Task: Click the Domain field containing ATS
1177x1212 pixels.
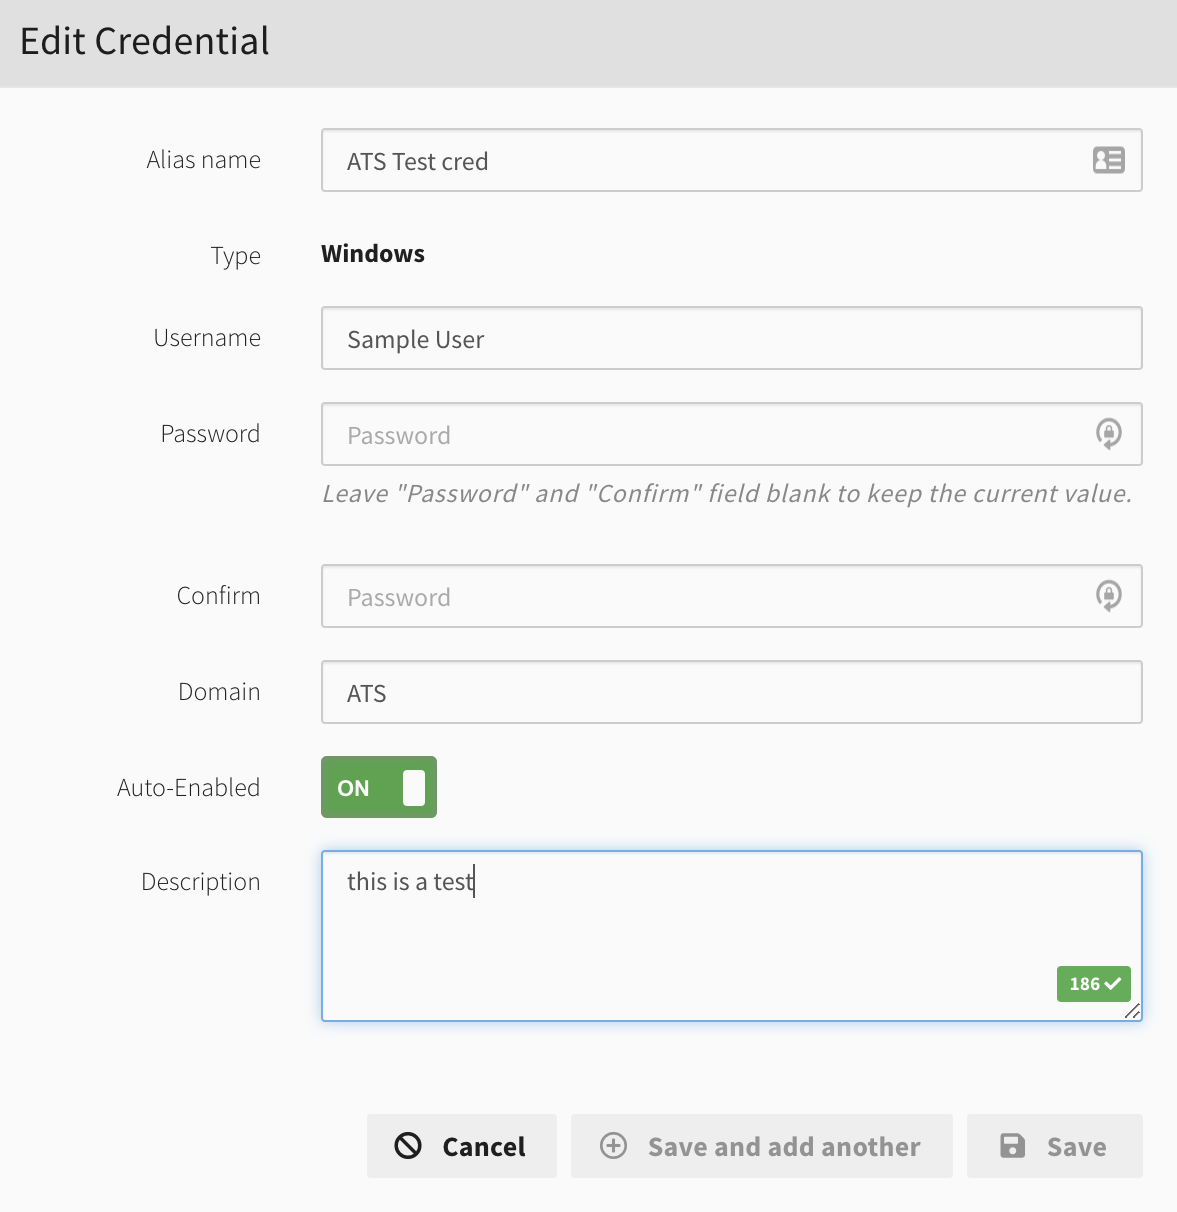Action: pyautogui.click(x=730, y=692)
